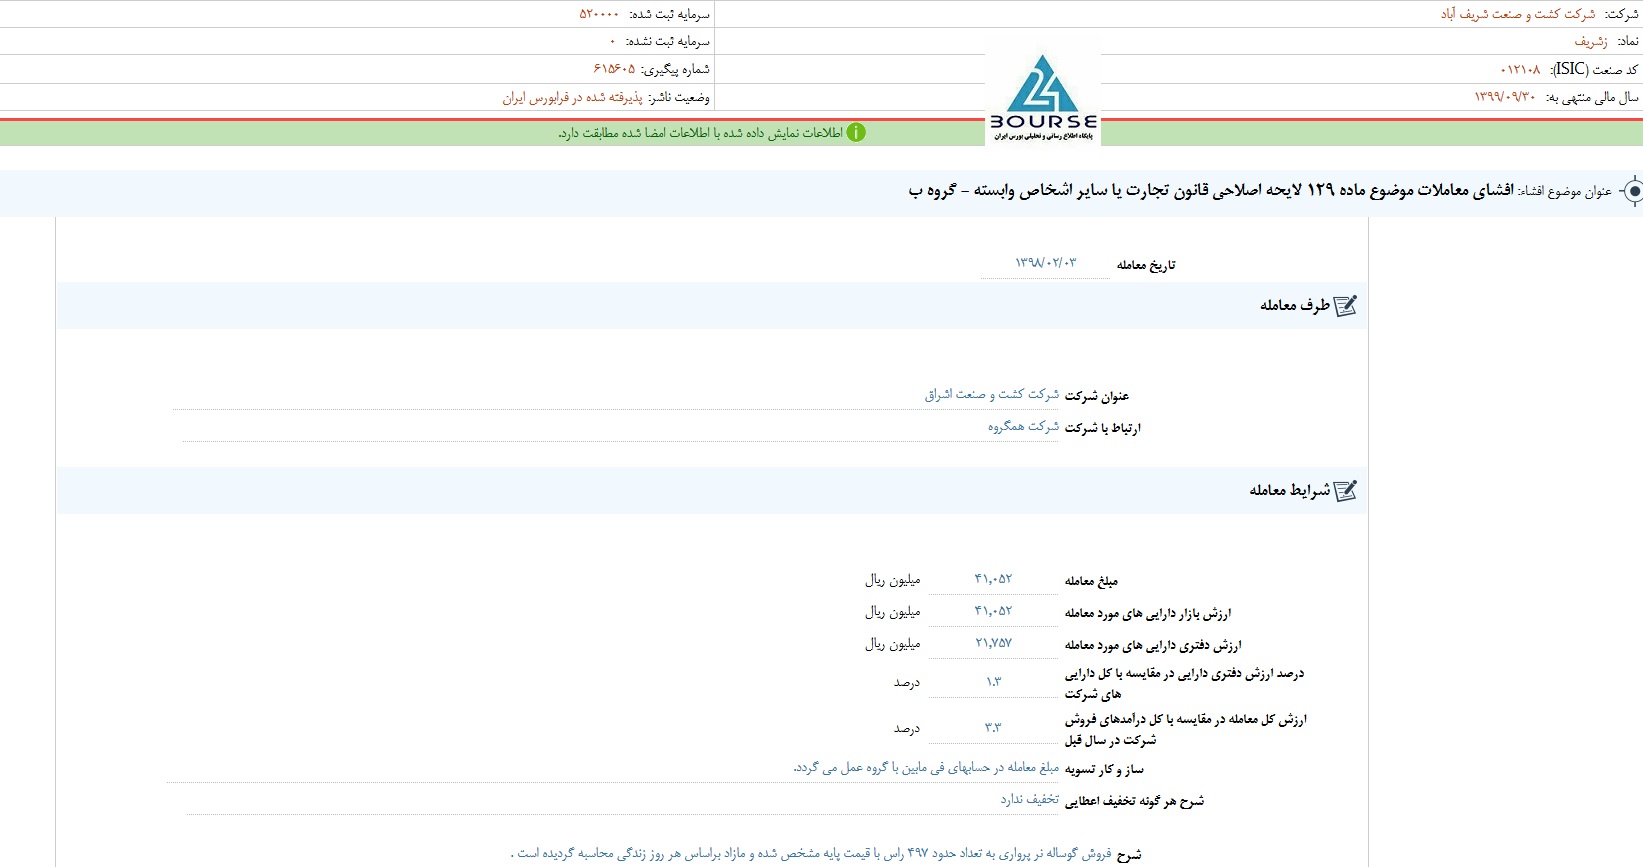Image resolution: width=1643 pixels, height=867 pixels.
Task: Click the green info icon in status bar
Action: point(856,133)
